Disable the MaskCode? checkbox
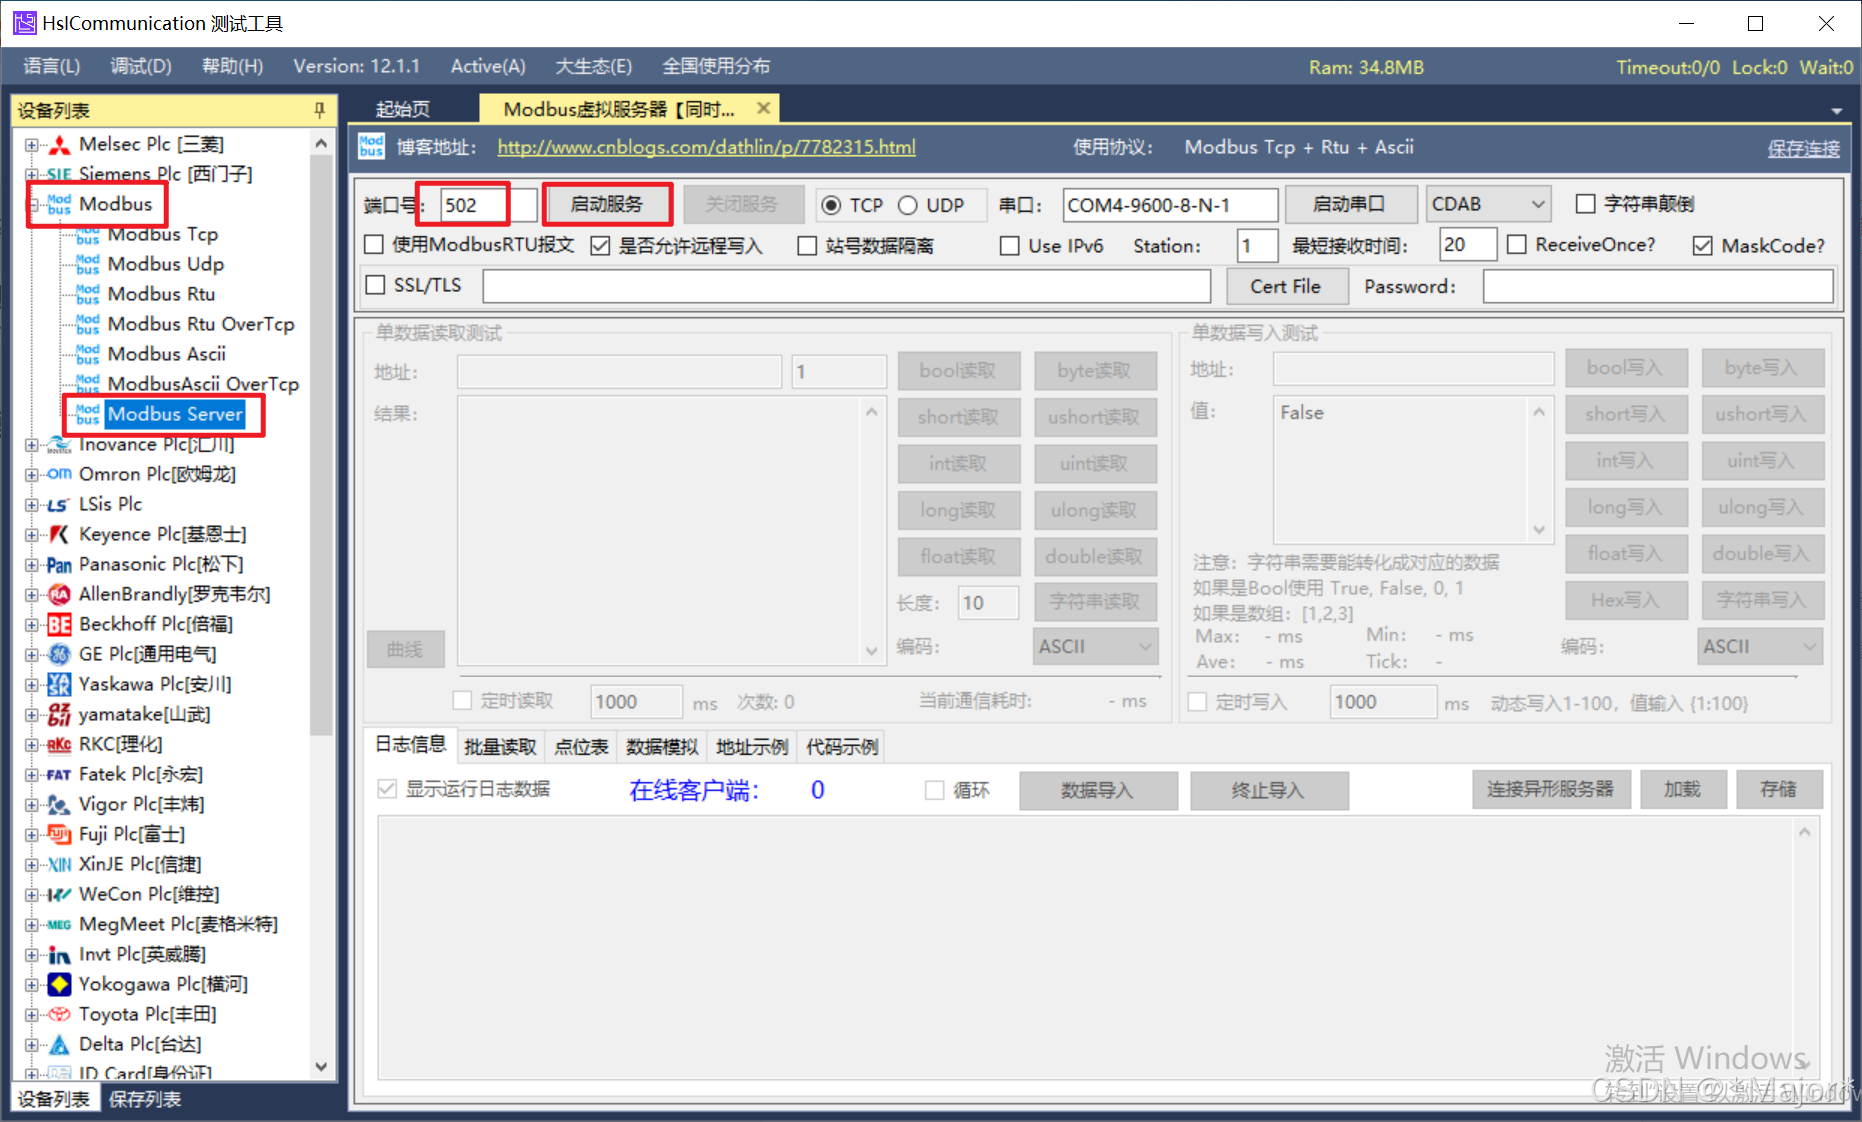The height and width of the screenshot is (1122, 1862). tap(1702, 245)
